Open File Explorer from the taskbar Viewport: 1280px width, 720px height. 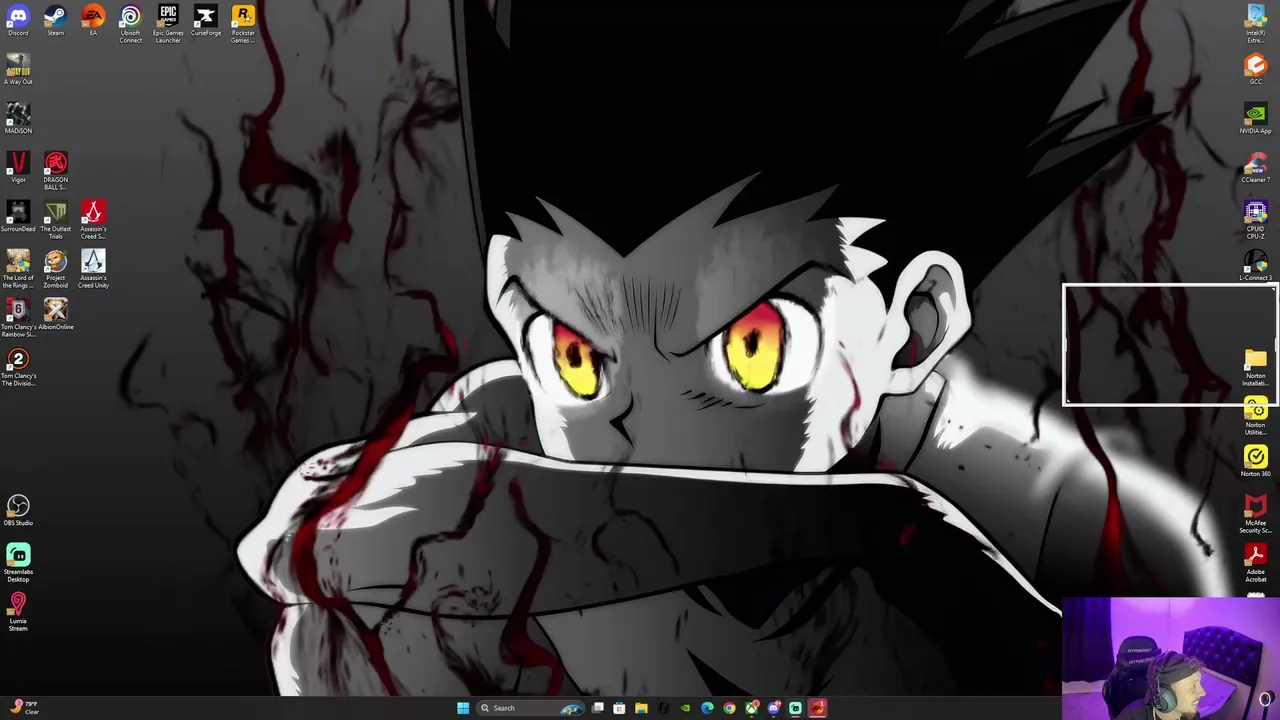(x=641, y=708)
